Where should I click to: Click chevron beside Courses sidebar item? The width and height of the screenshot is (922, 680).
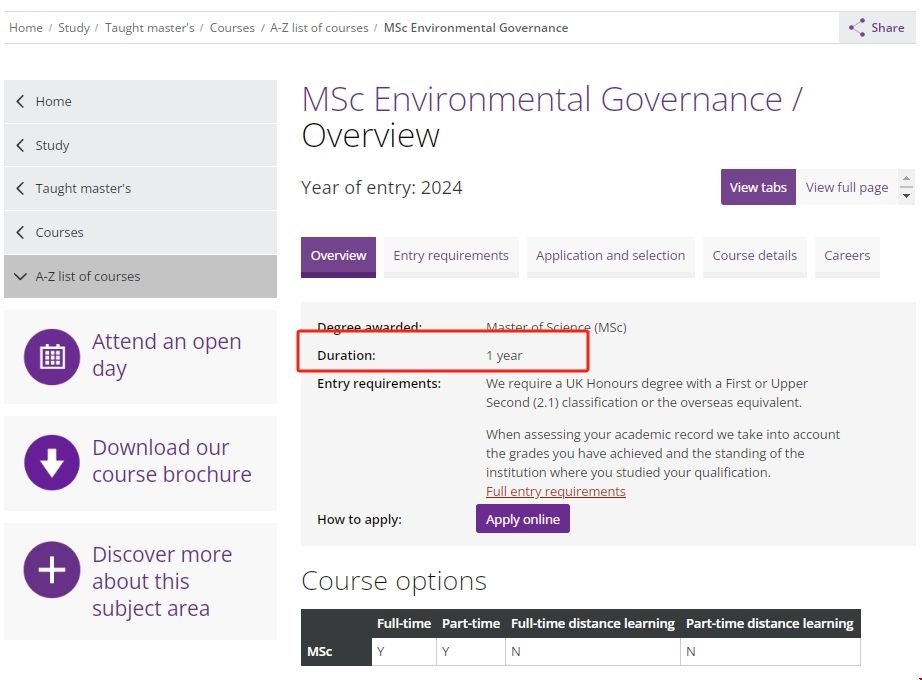[20, 232]
